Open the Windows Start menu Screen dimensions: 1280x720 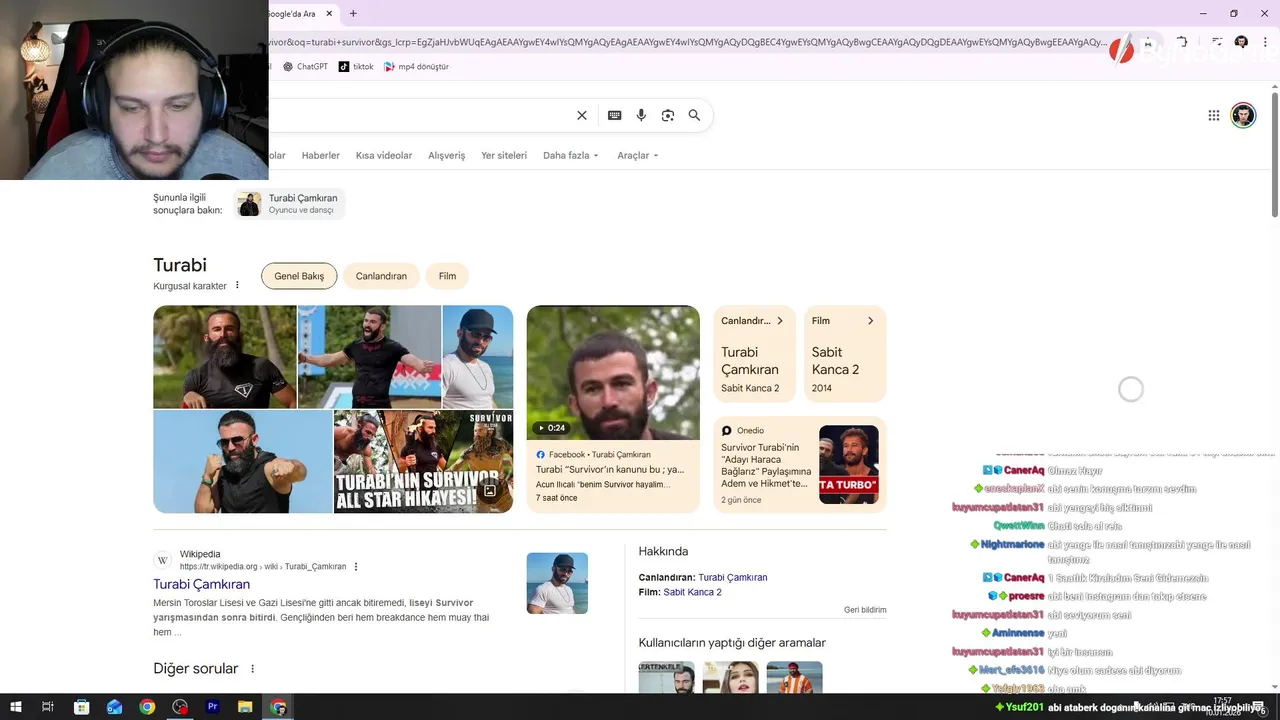15,707
